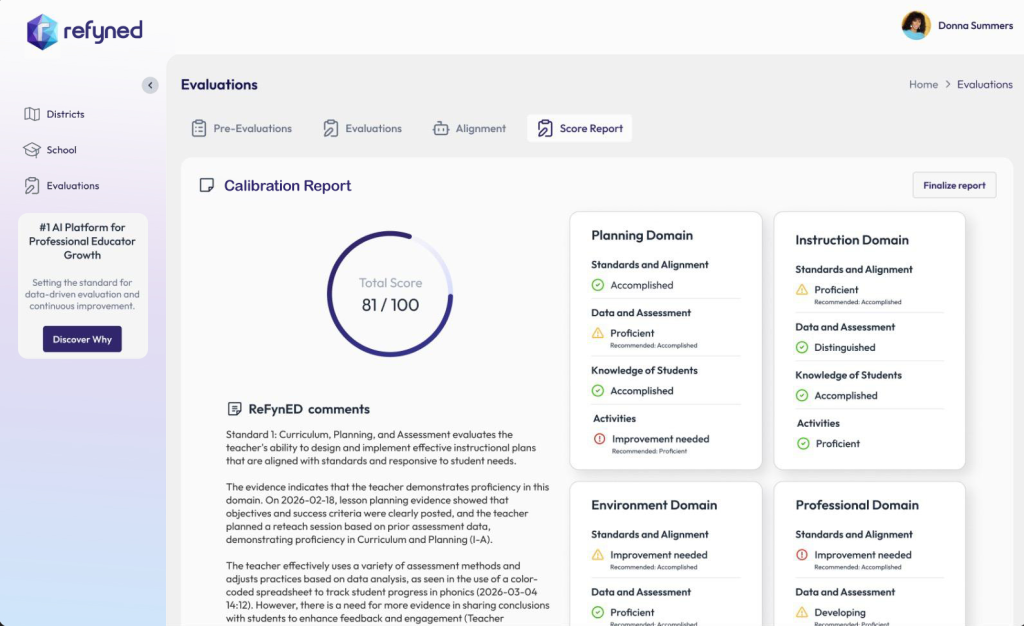The width and height of the screenshot is (1024, 626).
Task: Select the Distinguished rating in Instruction Domain
Action: coord(845,348)
